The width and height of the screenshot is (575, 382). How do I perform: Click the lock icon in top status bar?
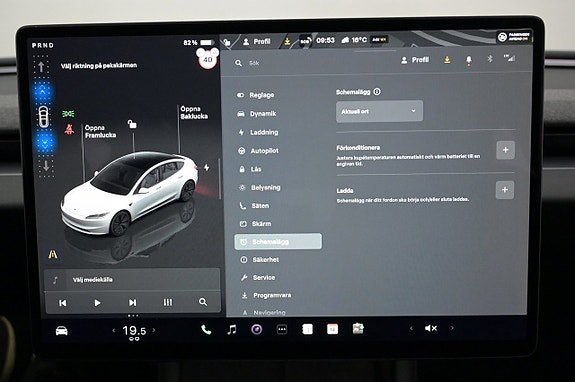[227, 42]
